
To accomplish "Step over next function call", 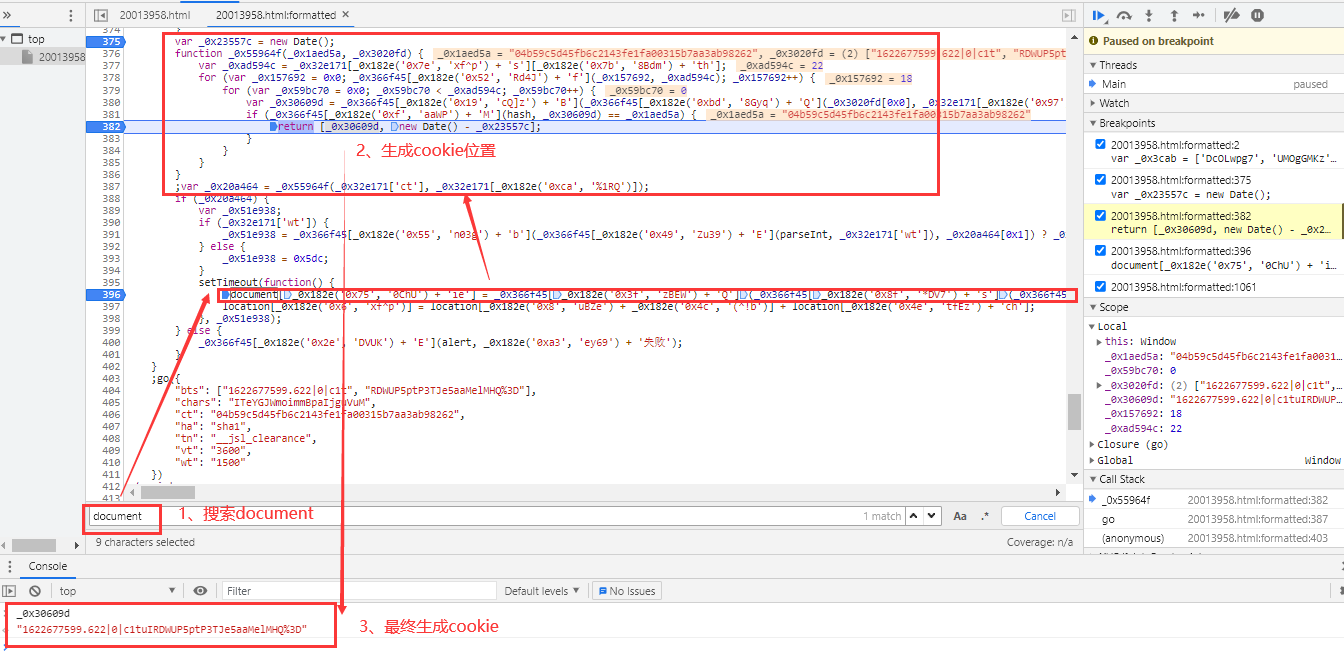I will click(1124, 15).
